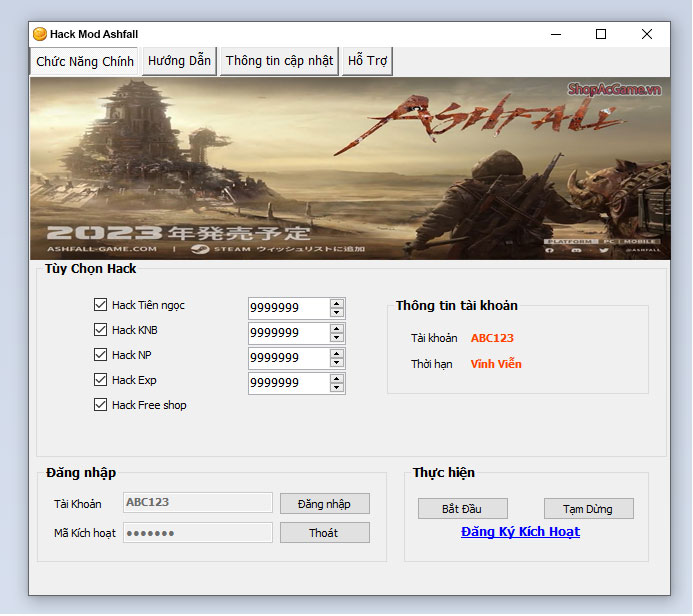Minimize the Hack Mod Ashfall window
Viewport: 693px width, 616px height.
(x=556, y=34)
